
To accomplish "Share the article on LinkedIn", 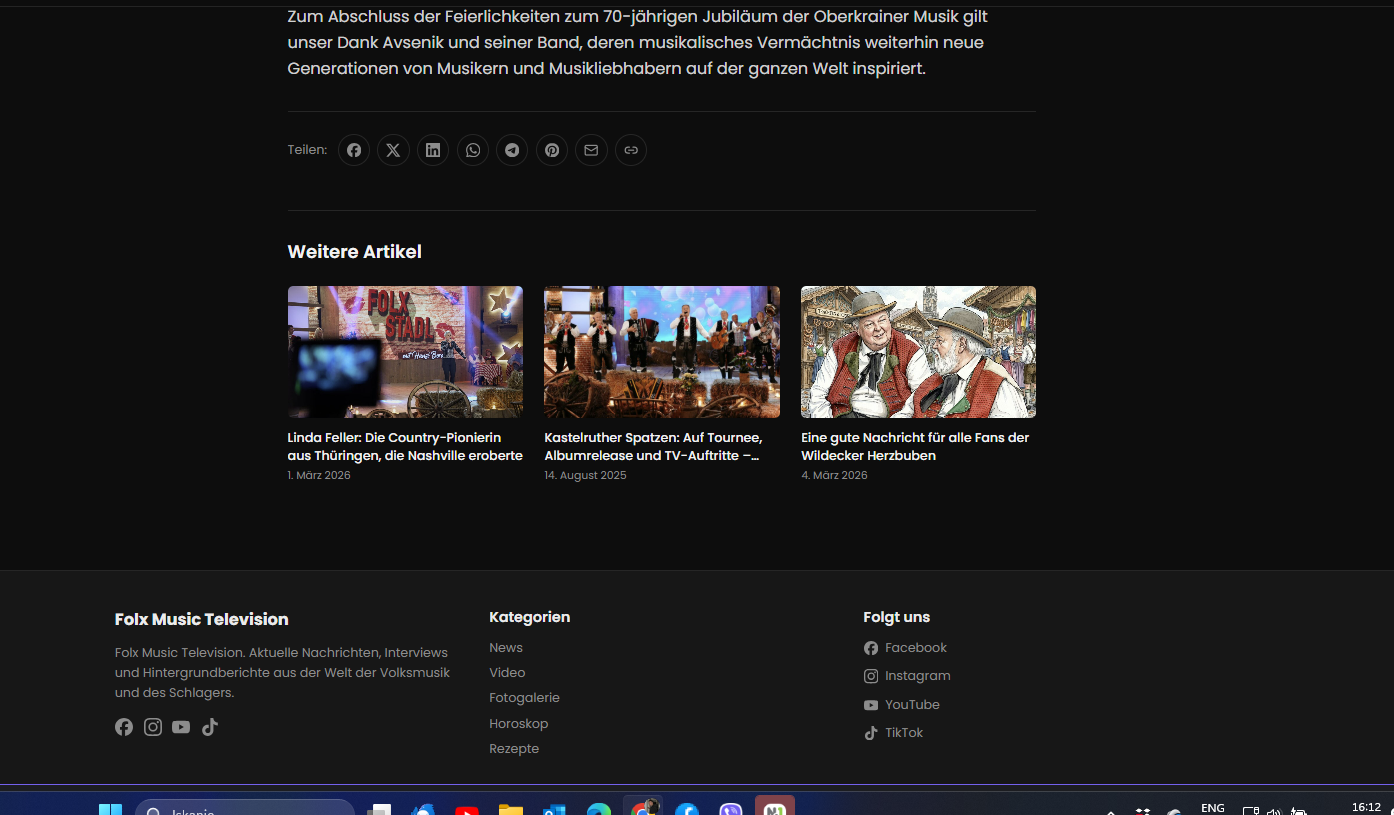I will (x=433, y=150).
